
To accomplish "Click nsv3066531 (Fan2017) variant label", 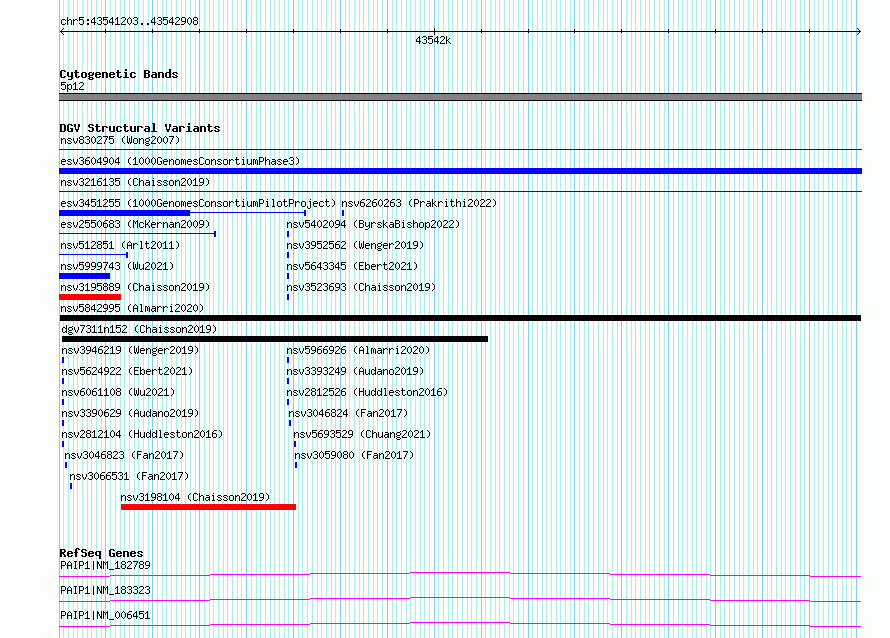I will tap(129, 476).
